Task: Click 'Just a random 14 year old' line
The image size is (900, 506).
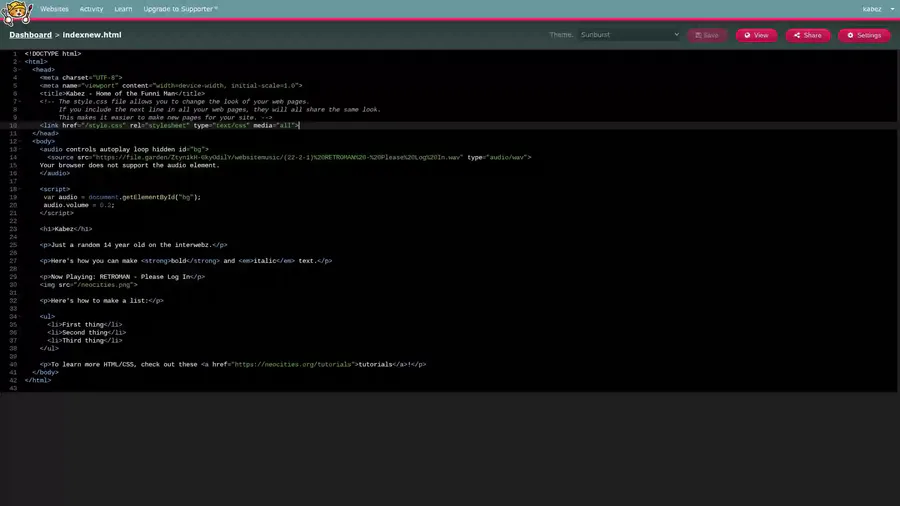Action: [133, 246]
